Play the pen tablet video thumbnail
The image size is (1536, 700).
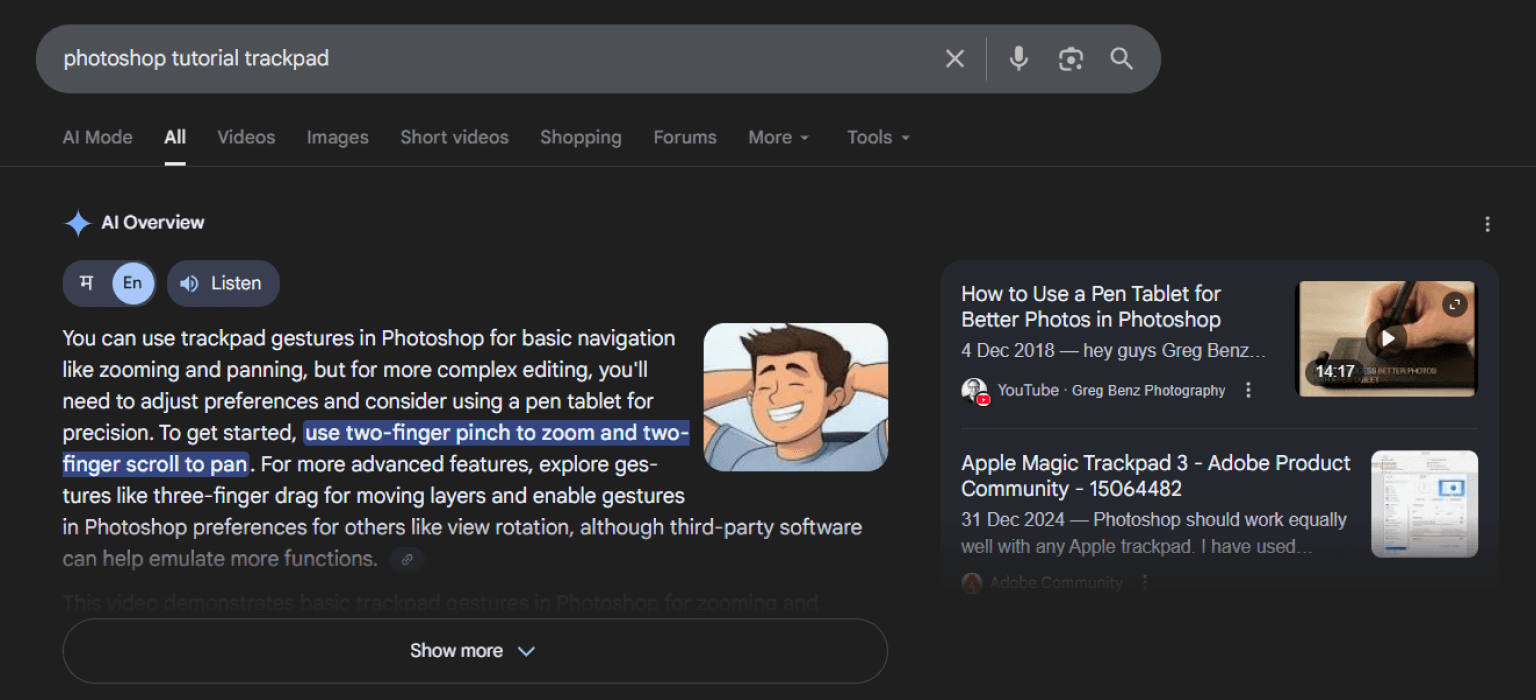1386,339
